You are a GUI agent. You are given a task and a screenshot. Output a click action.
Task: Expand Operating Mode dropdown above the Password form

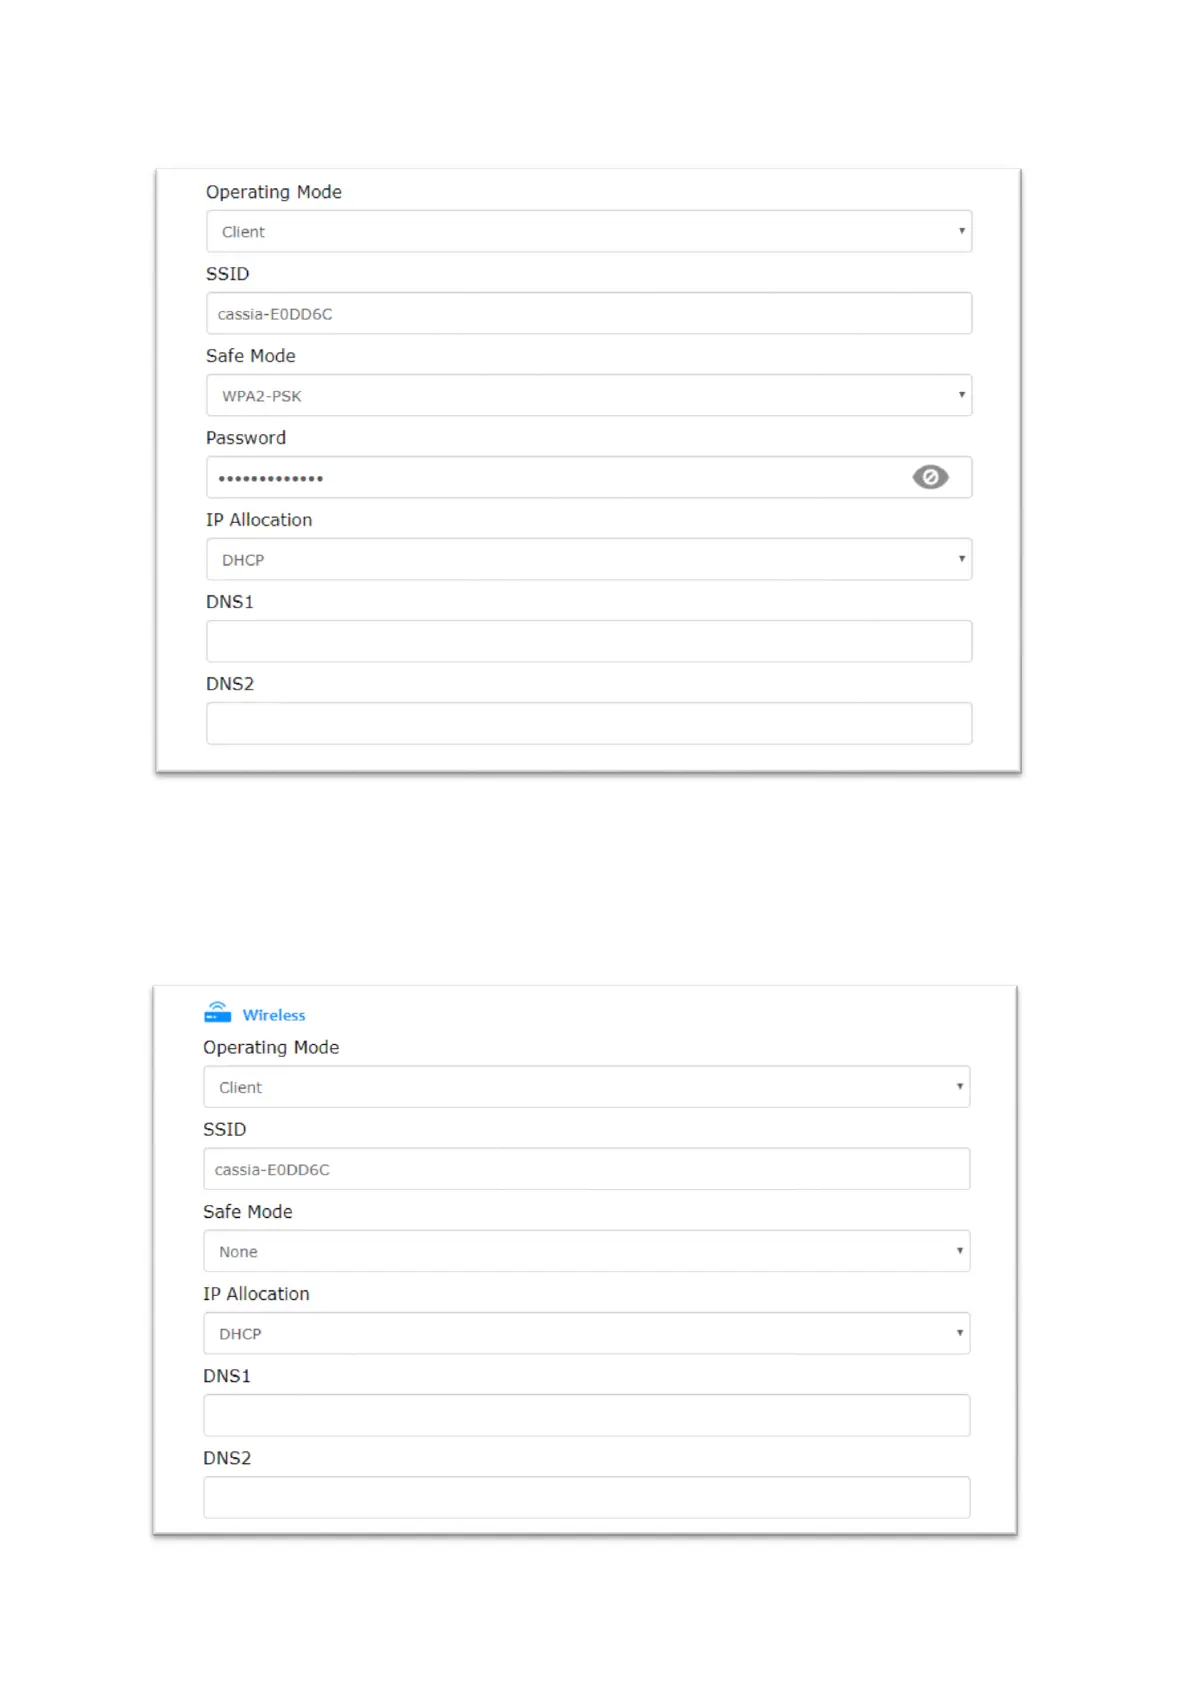coord(588,232)
